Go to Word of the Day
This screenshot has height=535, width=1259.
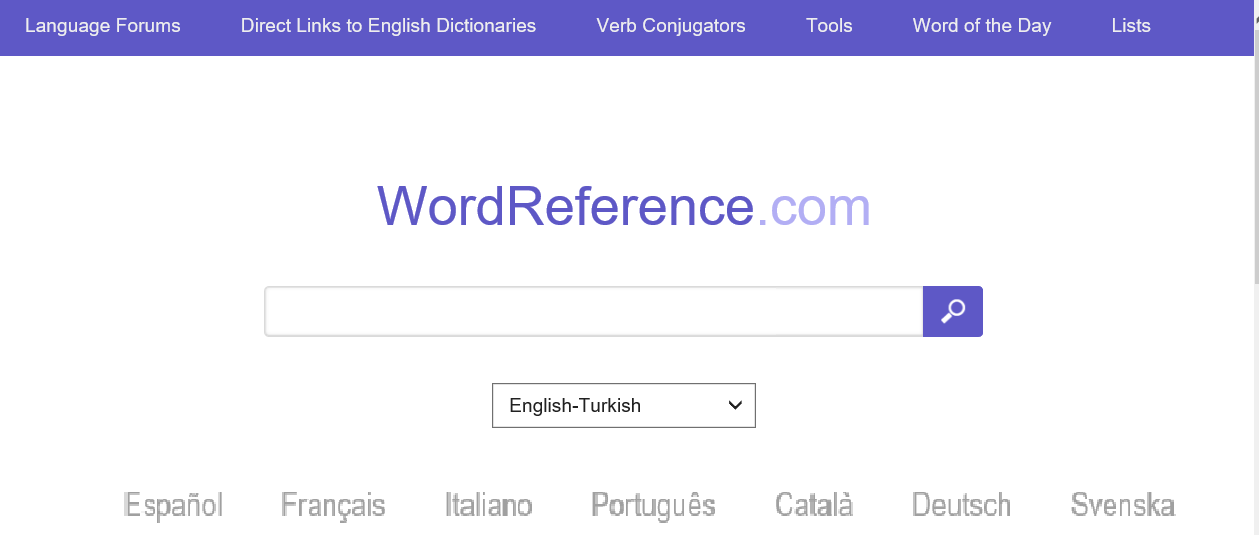[981, 26]
